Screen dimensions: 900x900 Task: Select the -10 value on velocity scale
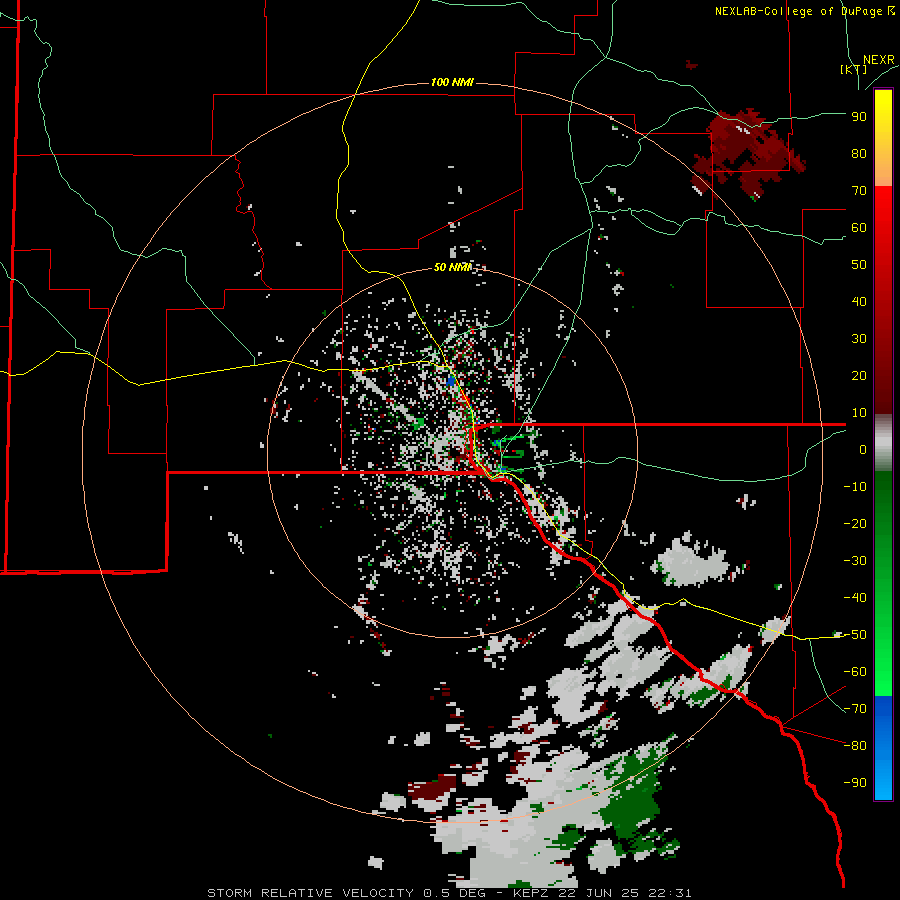(855, 487)
